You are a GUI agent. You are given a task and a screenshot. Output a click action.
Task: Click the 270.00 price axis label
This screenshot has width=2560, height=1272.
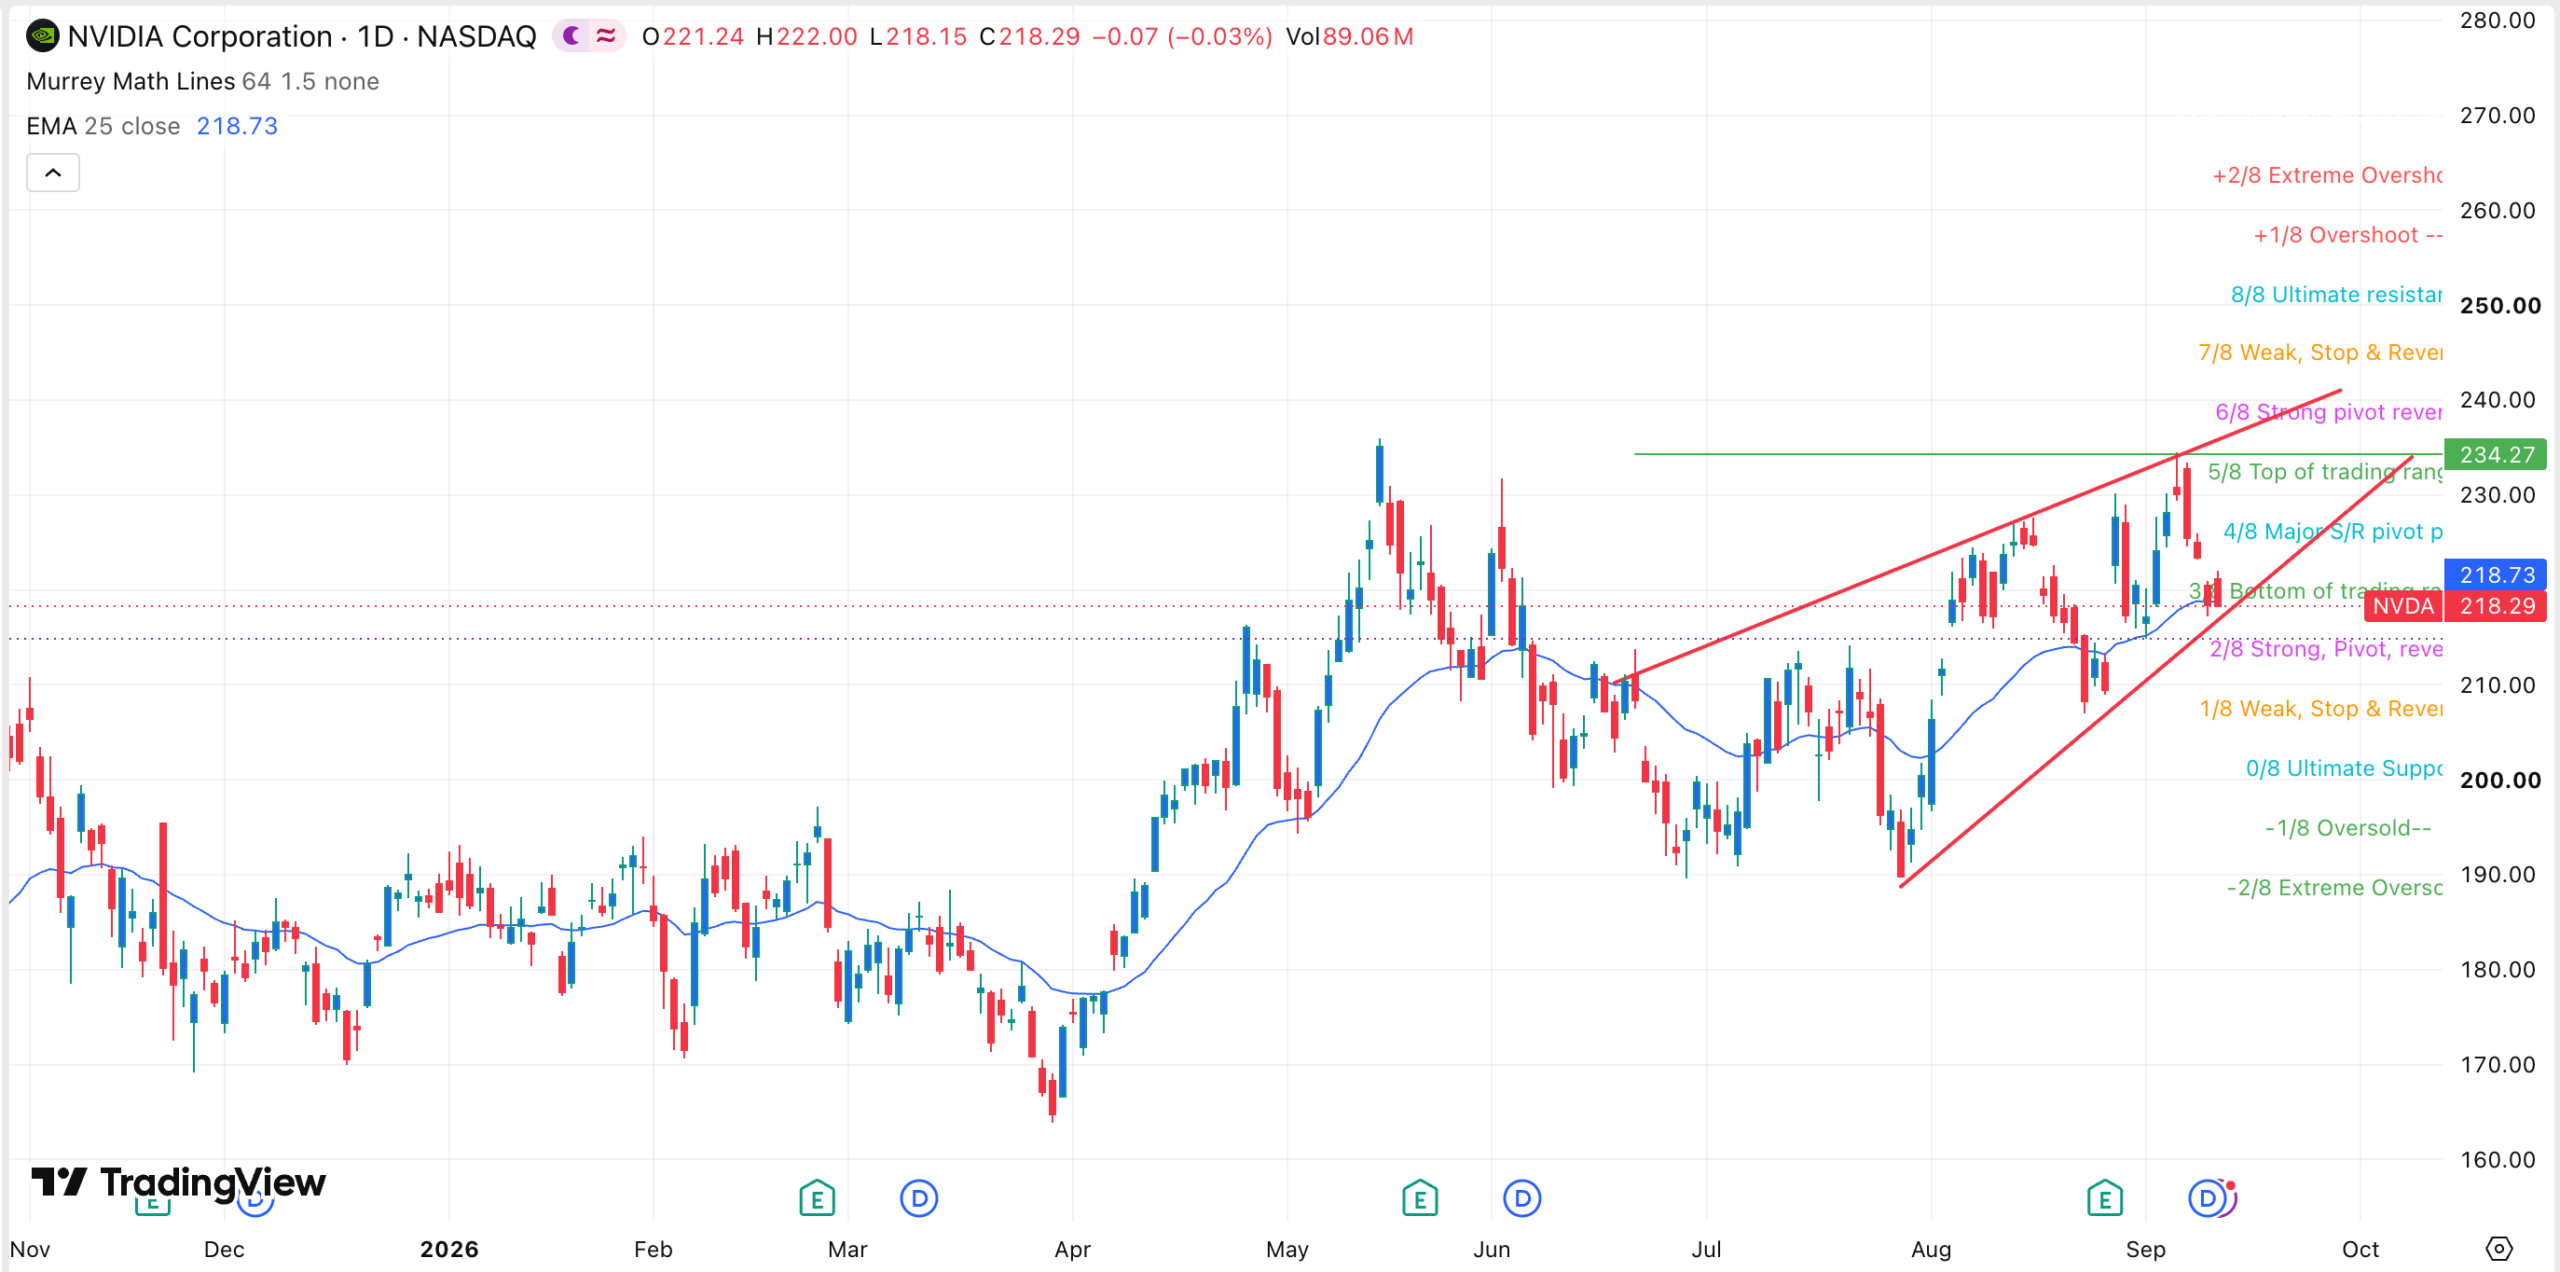(2498, 116)
